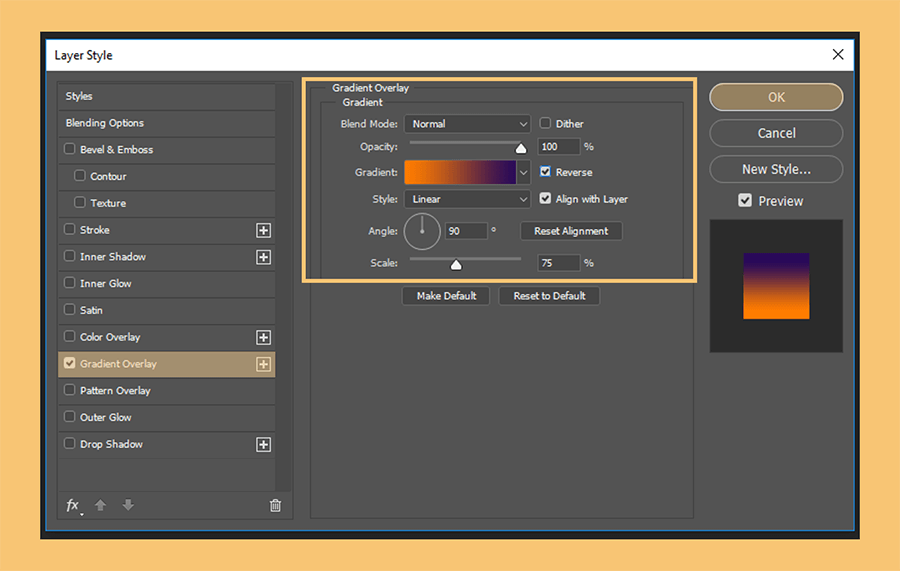Click the Angle dial control
Viewport: 900px width, 571px height.
tap(422, 231)
